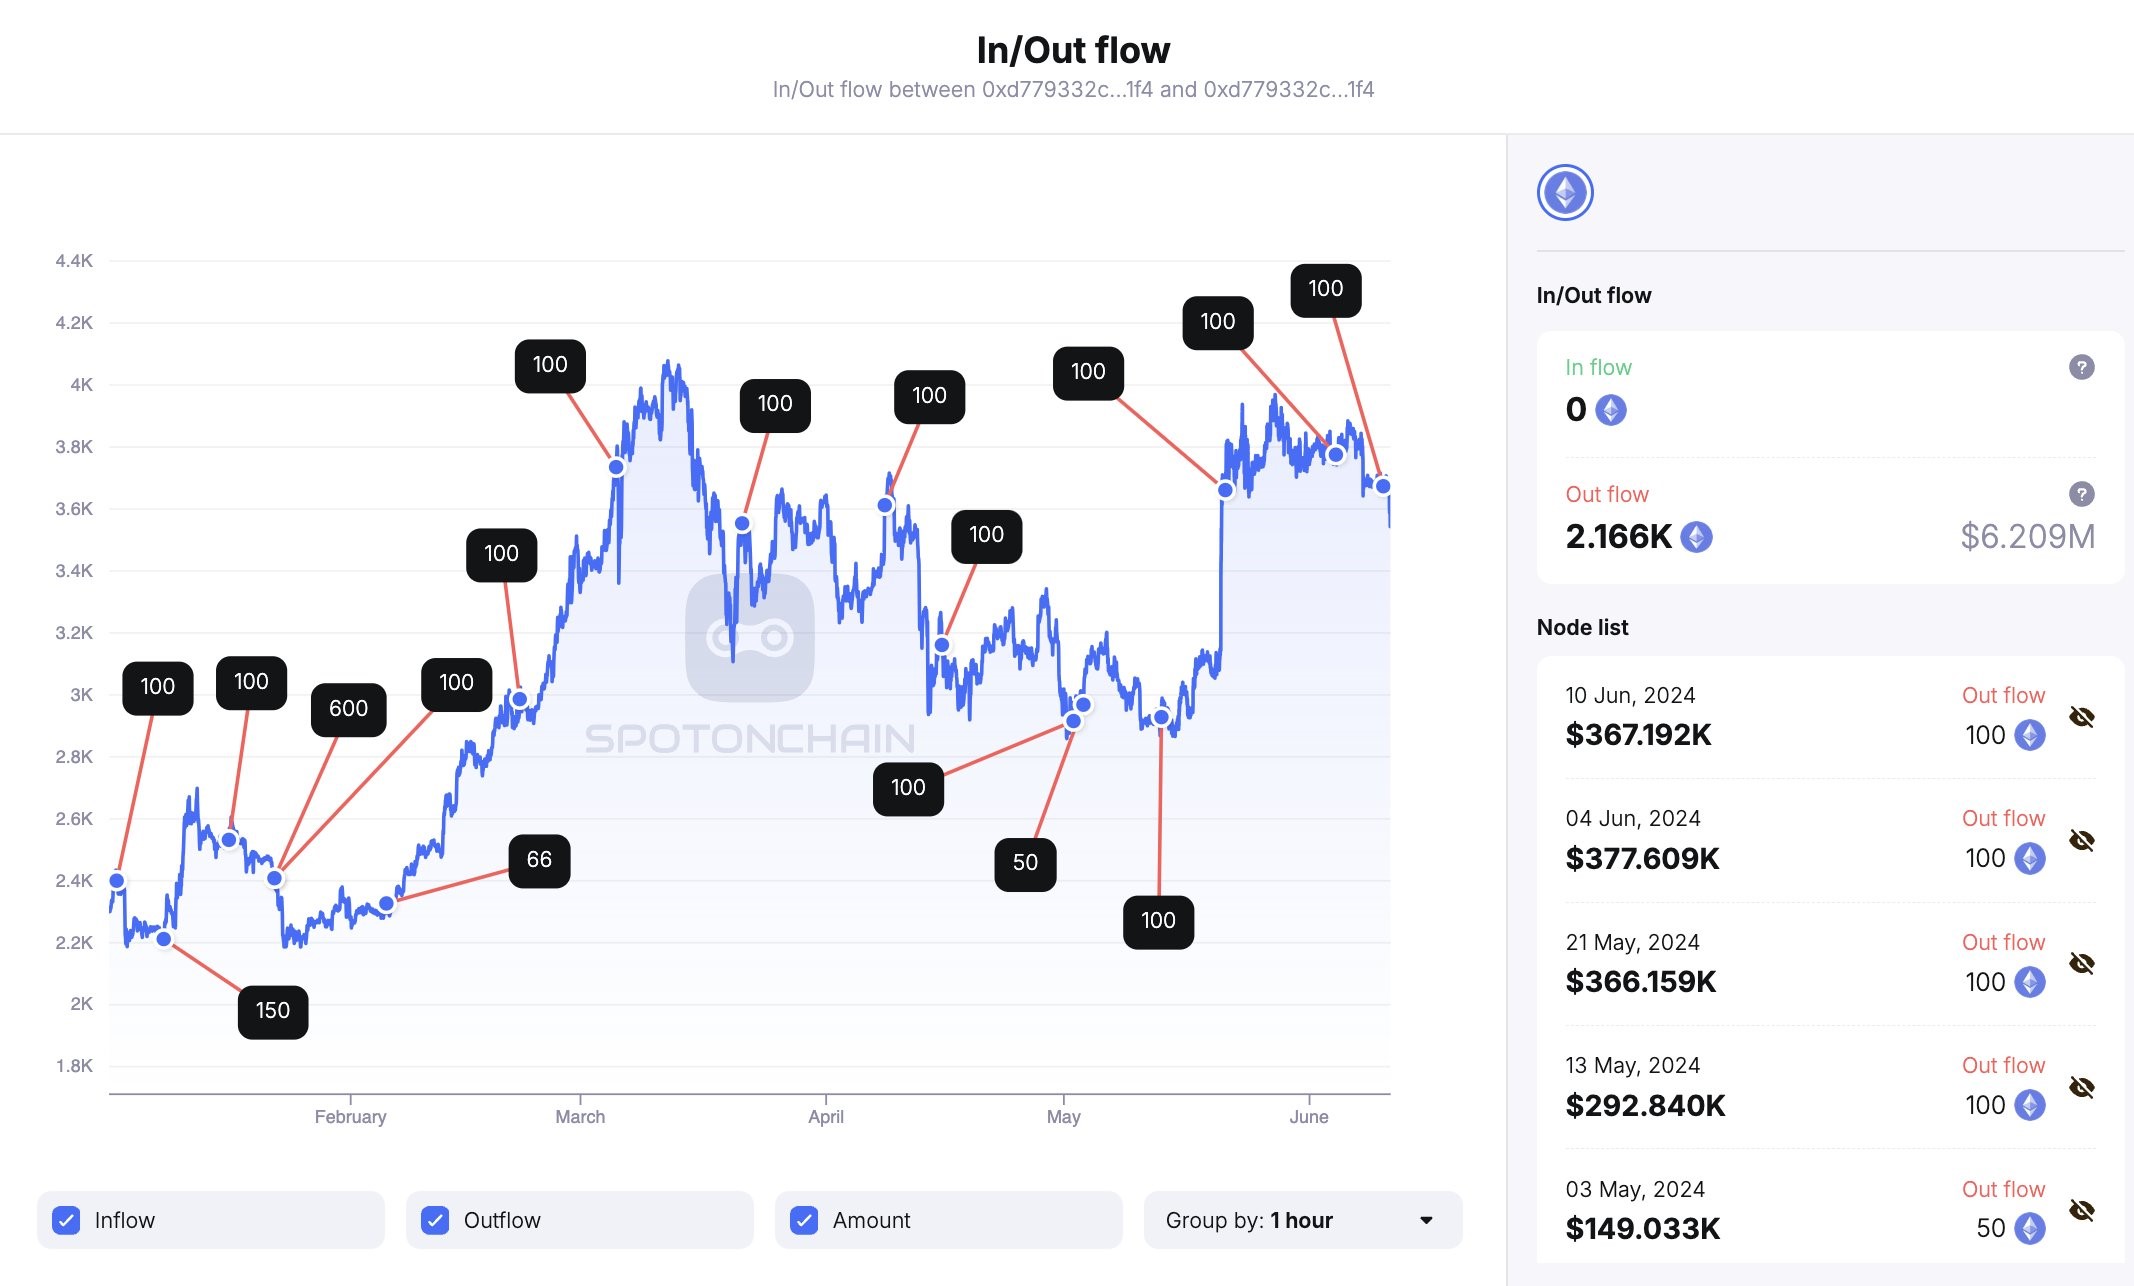Click the SpotOnChain watermark logo

tap(750, 637)
